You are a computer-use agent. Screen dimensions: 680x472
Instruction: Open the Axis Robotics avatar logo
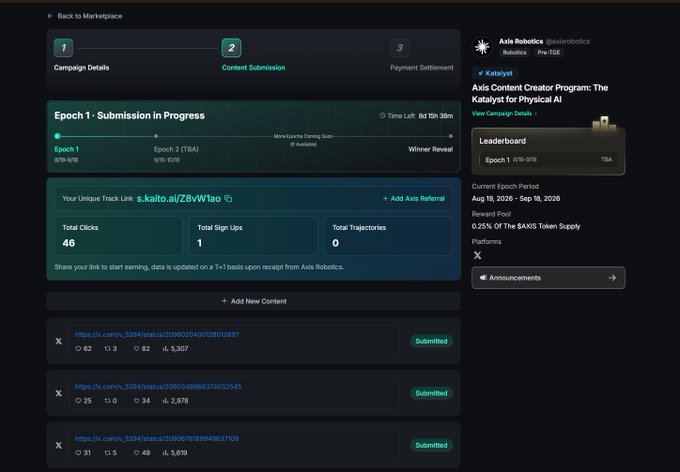(482, 47)
